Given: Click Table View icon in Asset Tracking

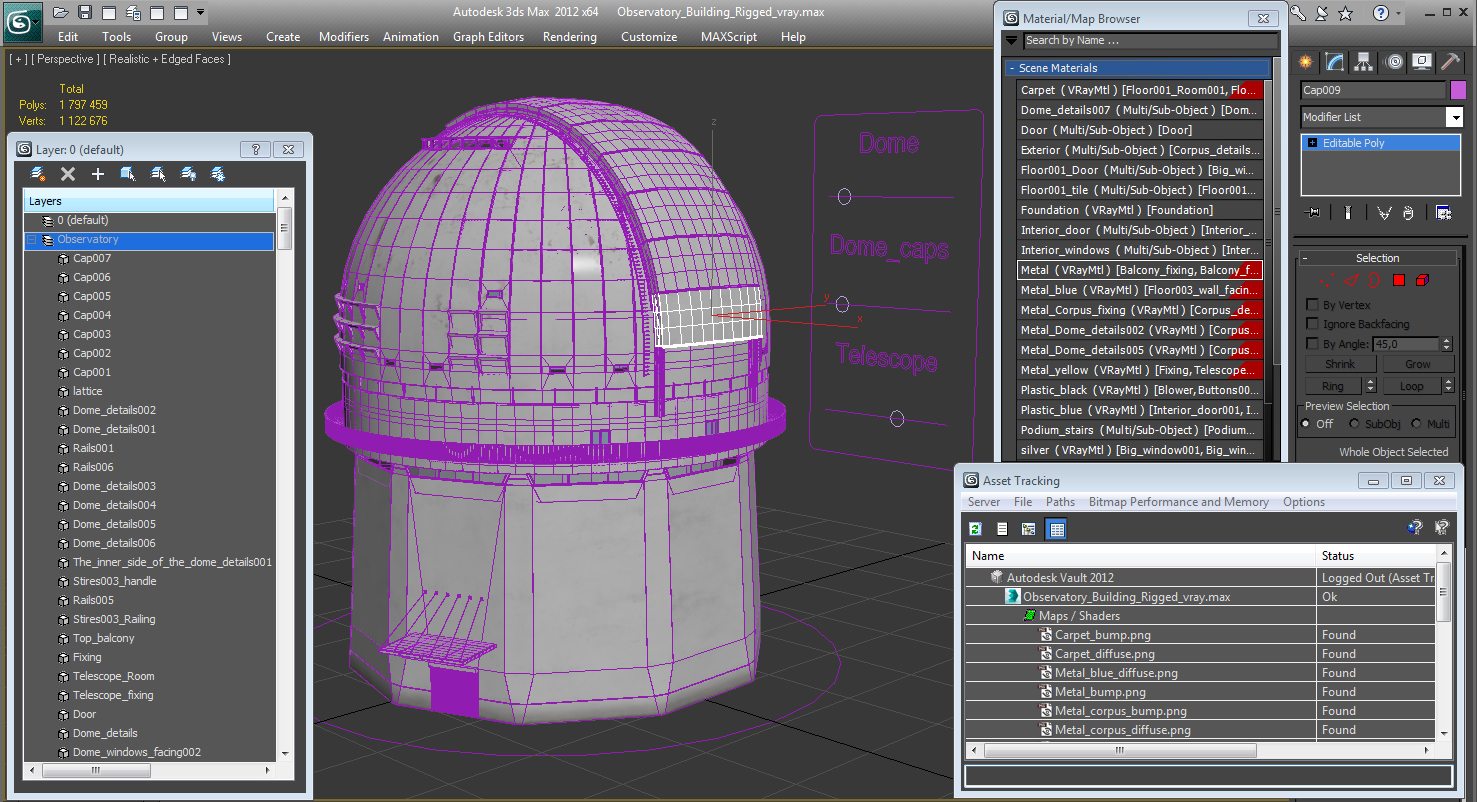Looking at the screenshot, I should tap(1057, 529).
